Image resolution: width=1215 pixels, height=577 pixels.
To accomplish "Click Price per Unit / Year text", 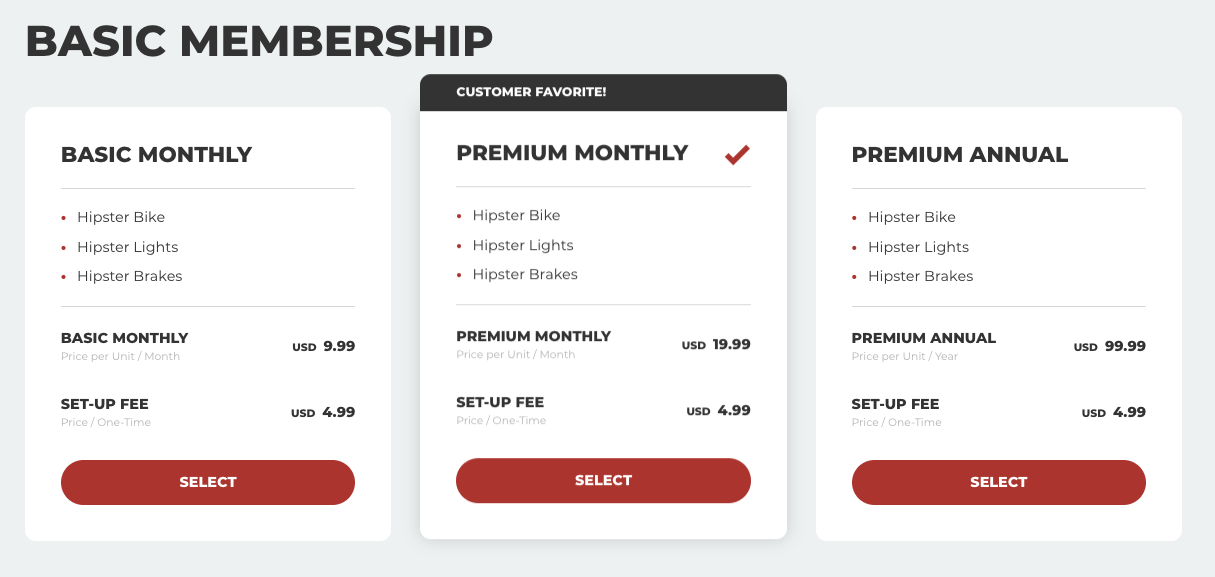I will [x=905, y=357].
